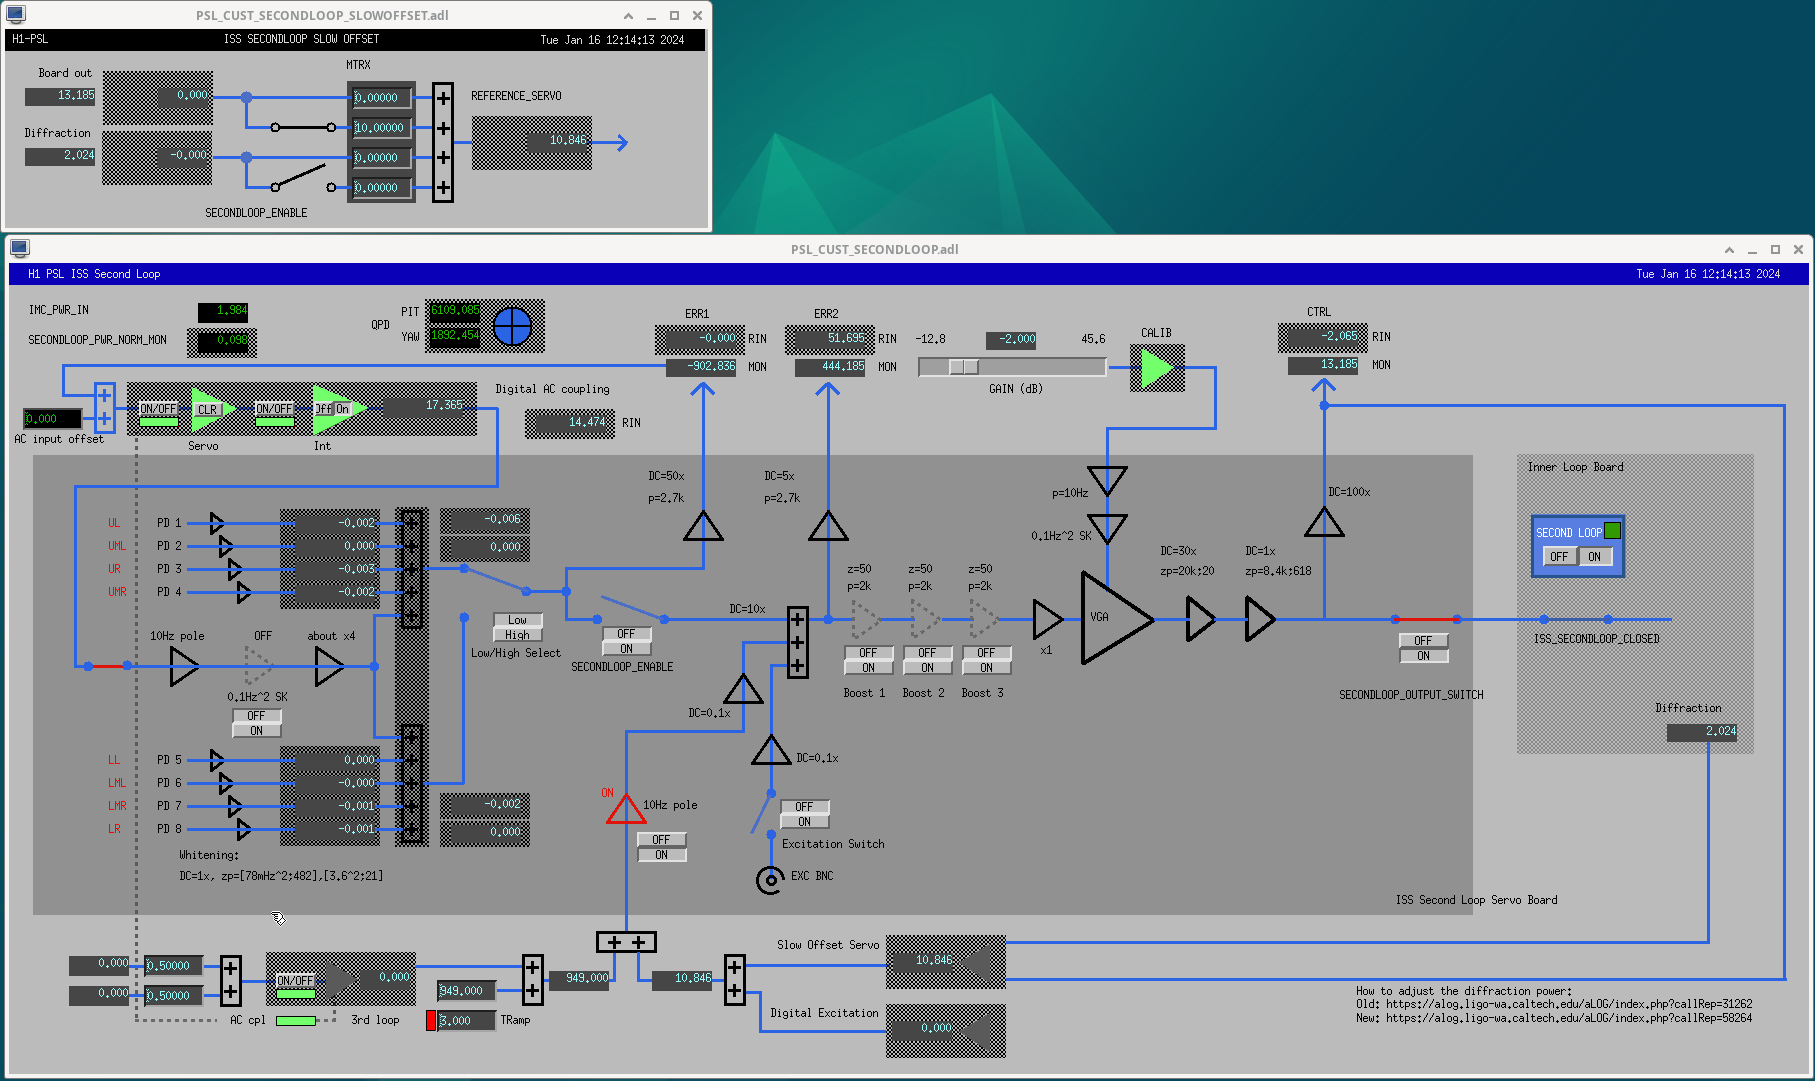Screen dimensions: 1815x1081
Task: Click the DC=100x amplifier triangle
Action: click(1324, 521)
